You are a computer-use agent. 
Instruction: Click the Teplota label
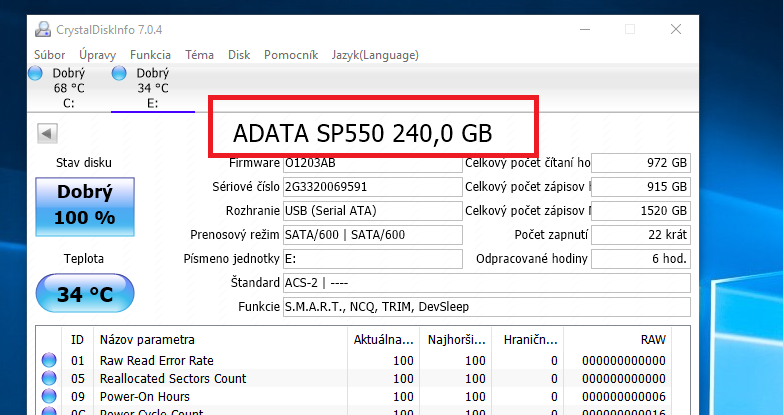coord(84,259)
